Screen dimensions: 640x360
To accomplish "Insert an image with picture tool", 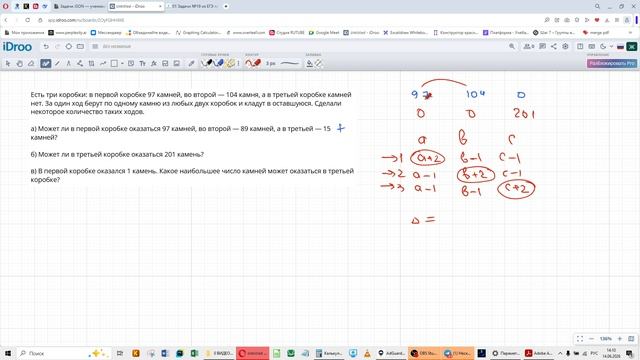I will 176,63.
